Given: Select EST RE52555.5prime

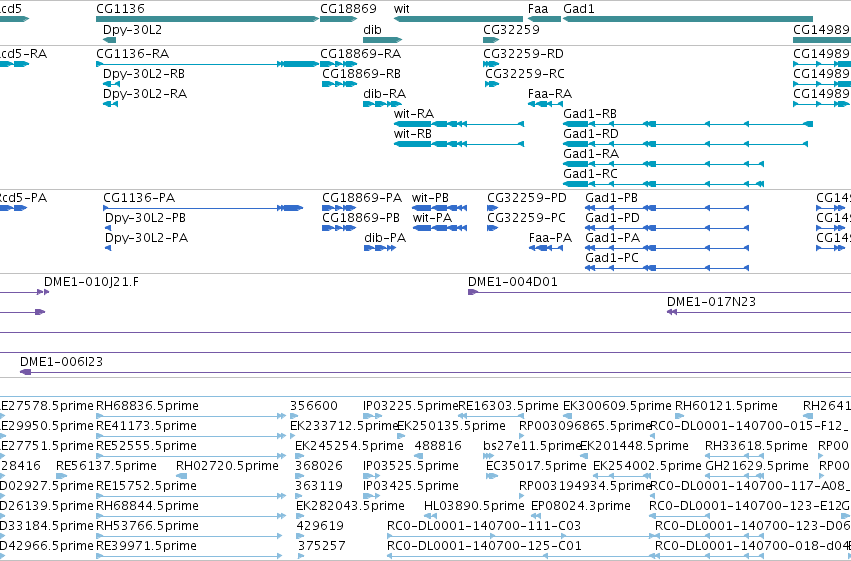Looking at the screenshot, I should point(191,456).
